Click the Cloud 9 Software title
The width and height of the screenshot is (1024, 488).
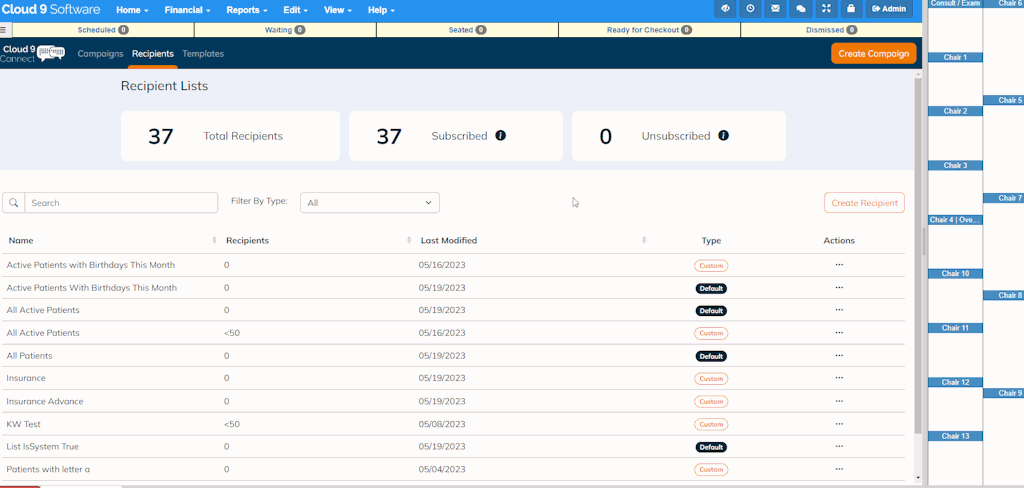click(x=51, y=9)
